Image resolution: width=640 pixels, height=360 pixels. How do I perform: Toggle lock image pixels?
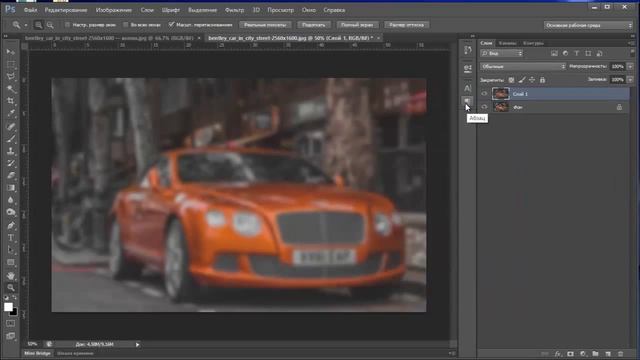coord(522,80)
